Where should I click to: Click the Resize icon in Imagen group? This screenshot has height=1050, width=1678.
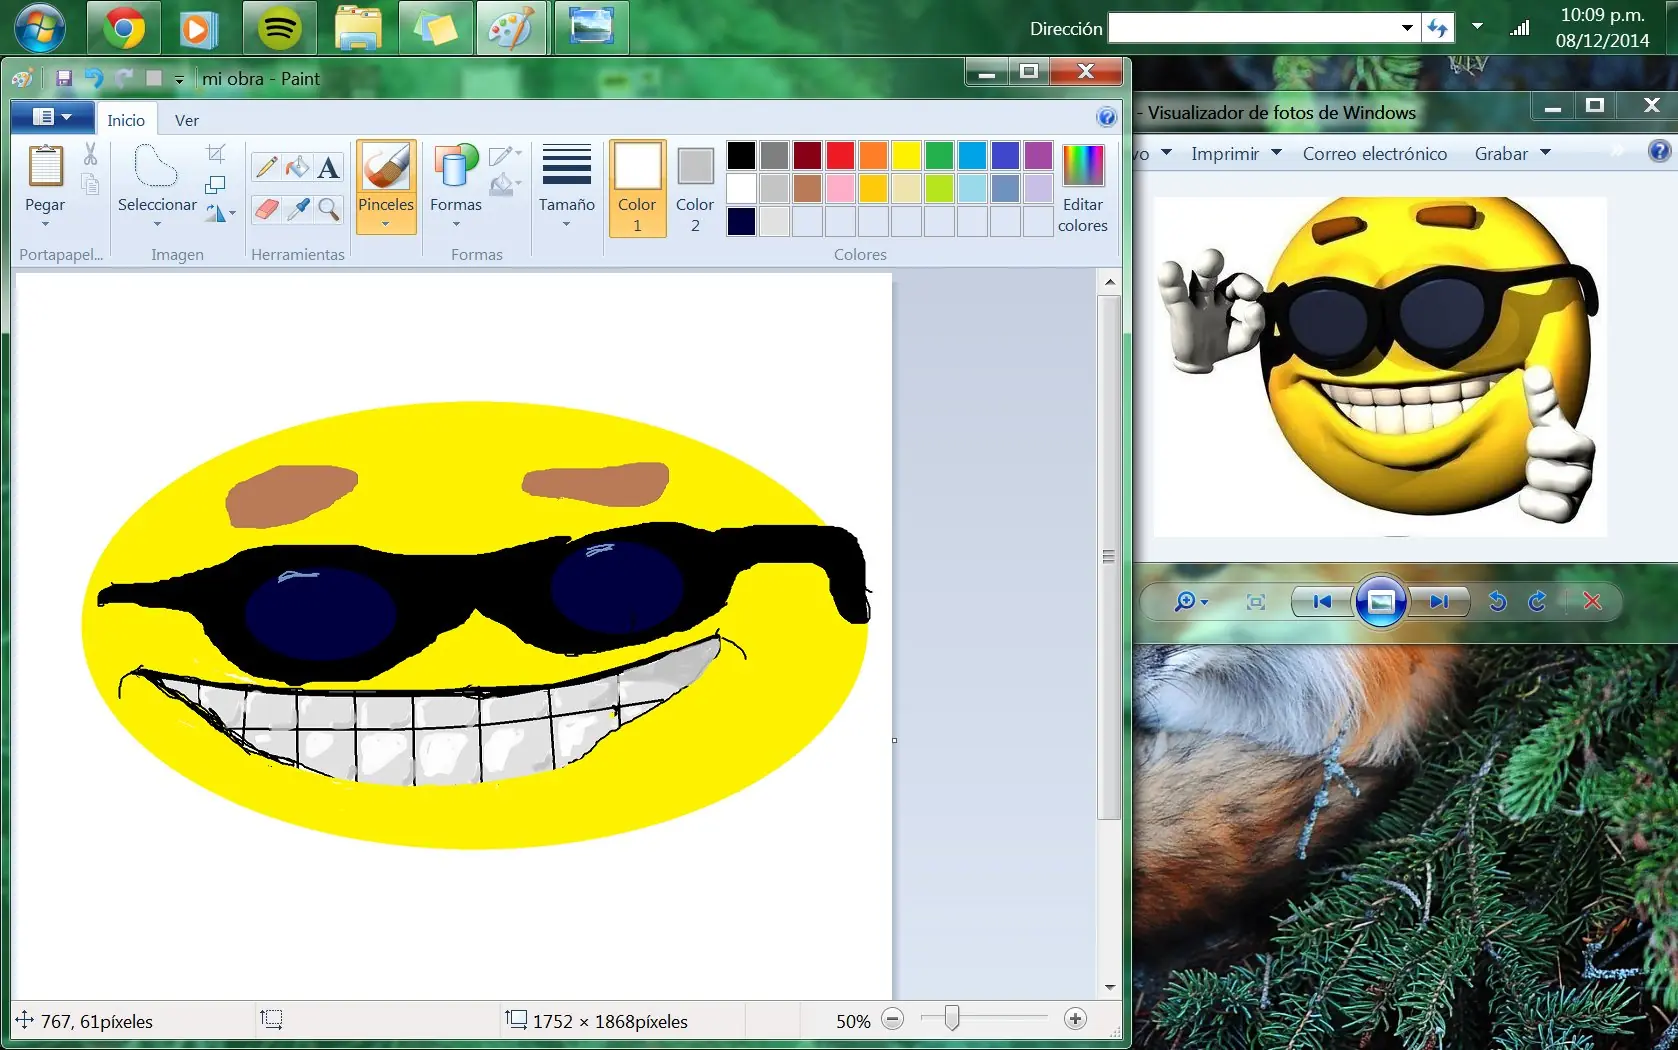(x=215, y=184)
